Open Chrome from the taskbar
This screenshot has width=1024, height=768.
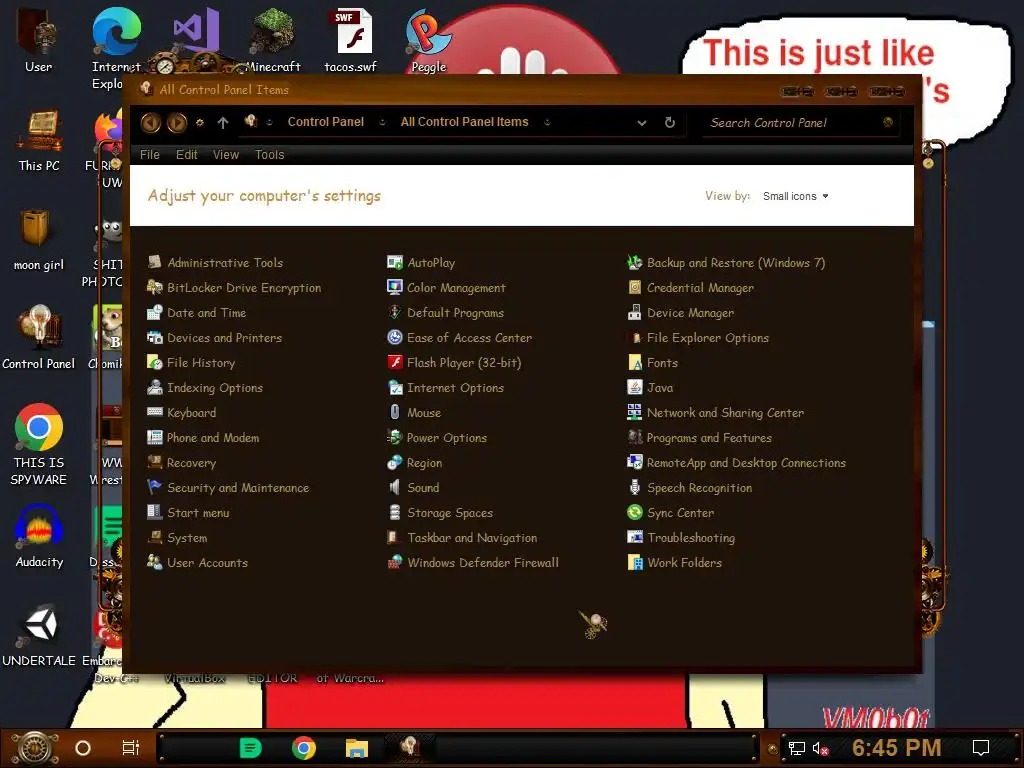click(304, 748)
